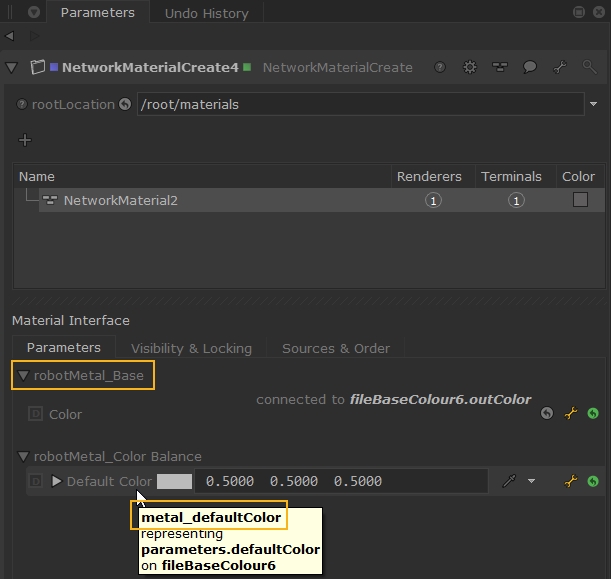Collapse the robotMetal_Color Balance group
The image size is (611, 579).
pyautogui.click(x=22, y=456)
